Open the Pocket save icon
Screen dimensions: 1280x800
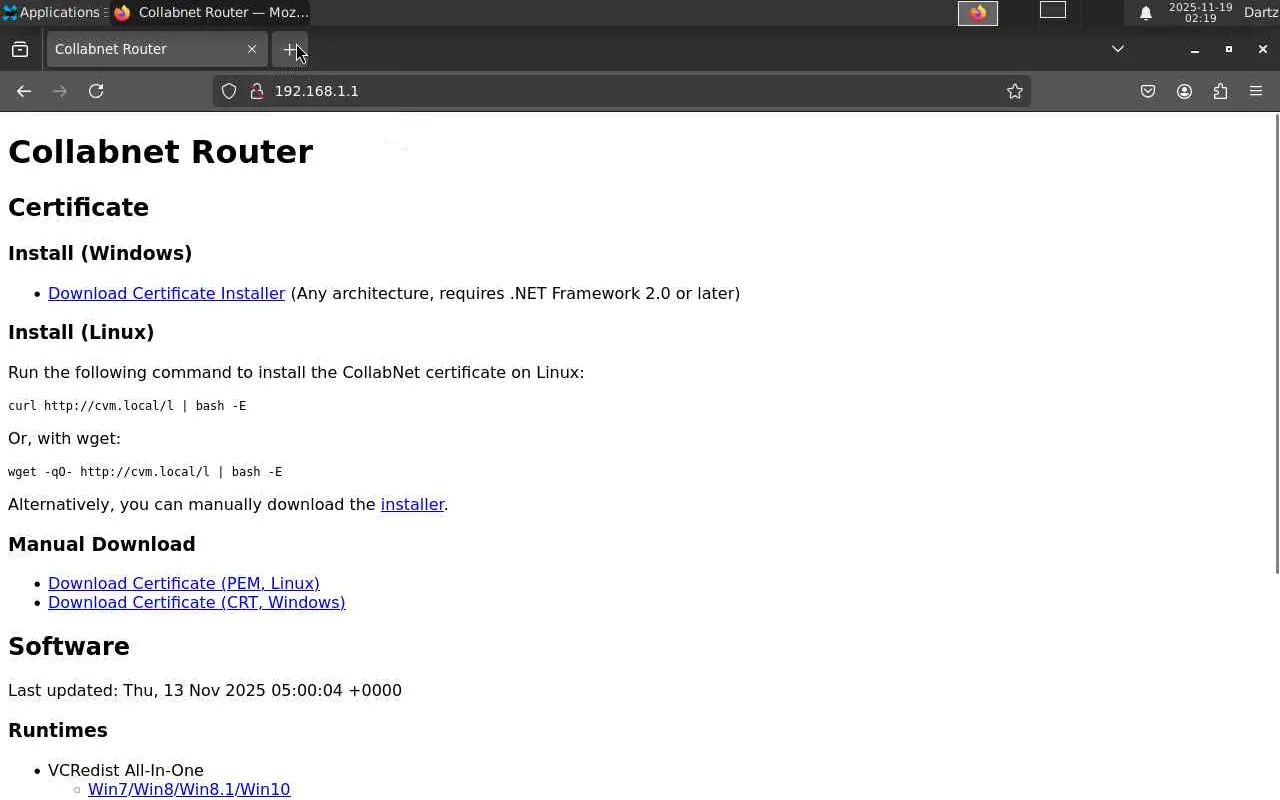point(1148,91)
